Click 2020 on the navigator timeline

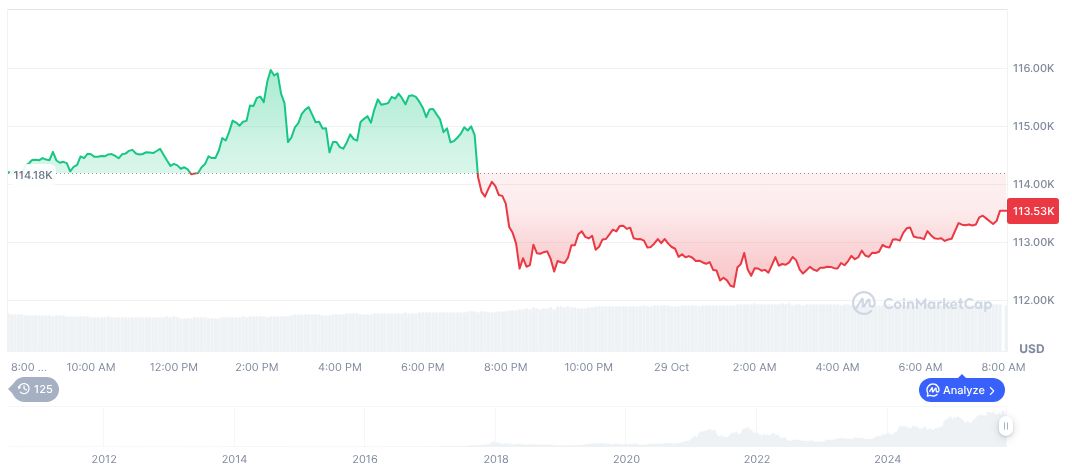click(x=626, y=459)
